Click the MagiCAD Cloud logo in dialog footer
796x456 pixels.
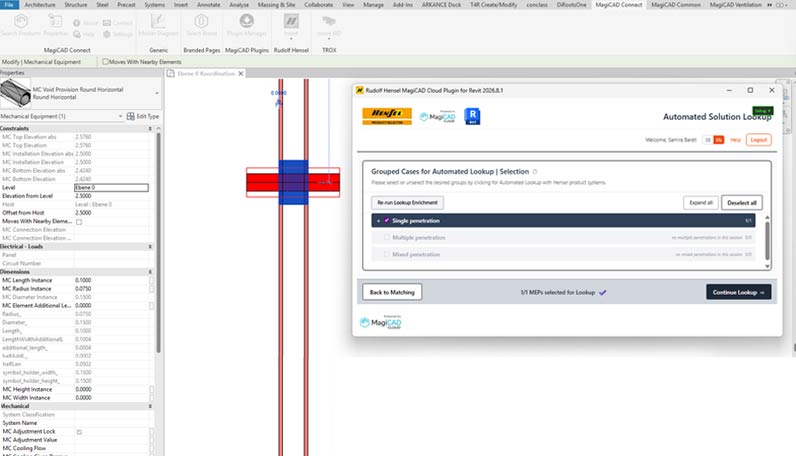coord(381,322)
